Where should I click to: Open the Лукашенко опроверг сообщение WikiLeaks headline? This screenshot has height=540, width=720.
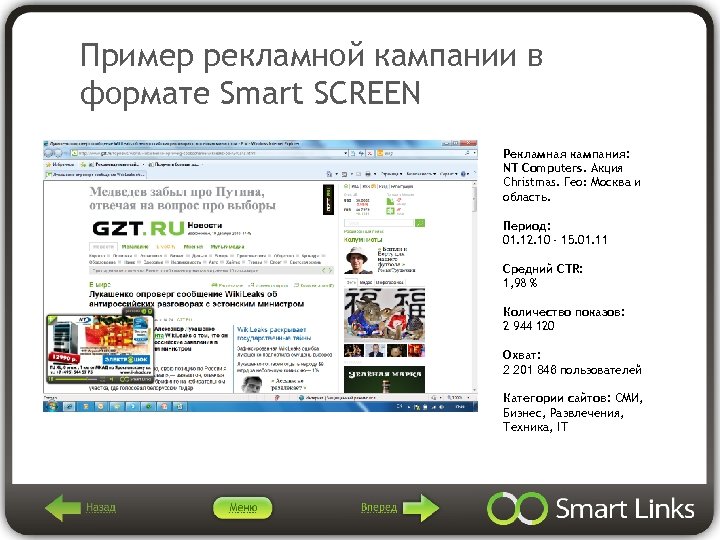point(196,299)
